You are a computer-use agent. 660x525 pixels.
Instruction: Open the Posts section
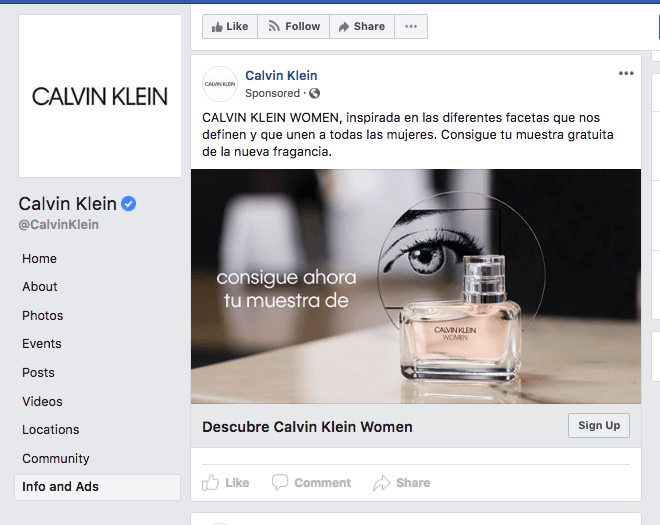(x=38, y=373)
